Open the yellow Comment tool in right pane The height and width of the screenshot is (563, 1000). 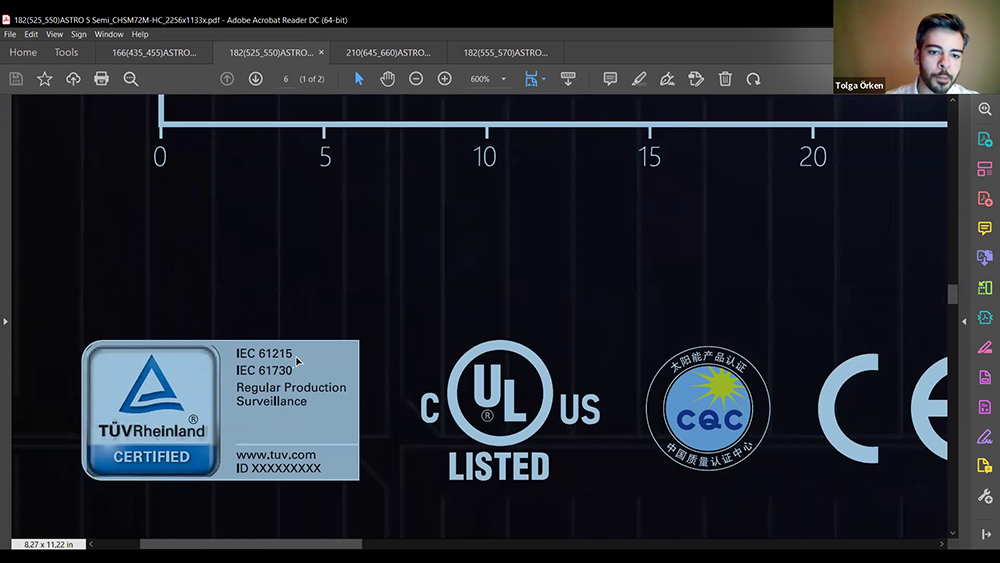985,228
